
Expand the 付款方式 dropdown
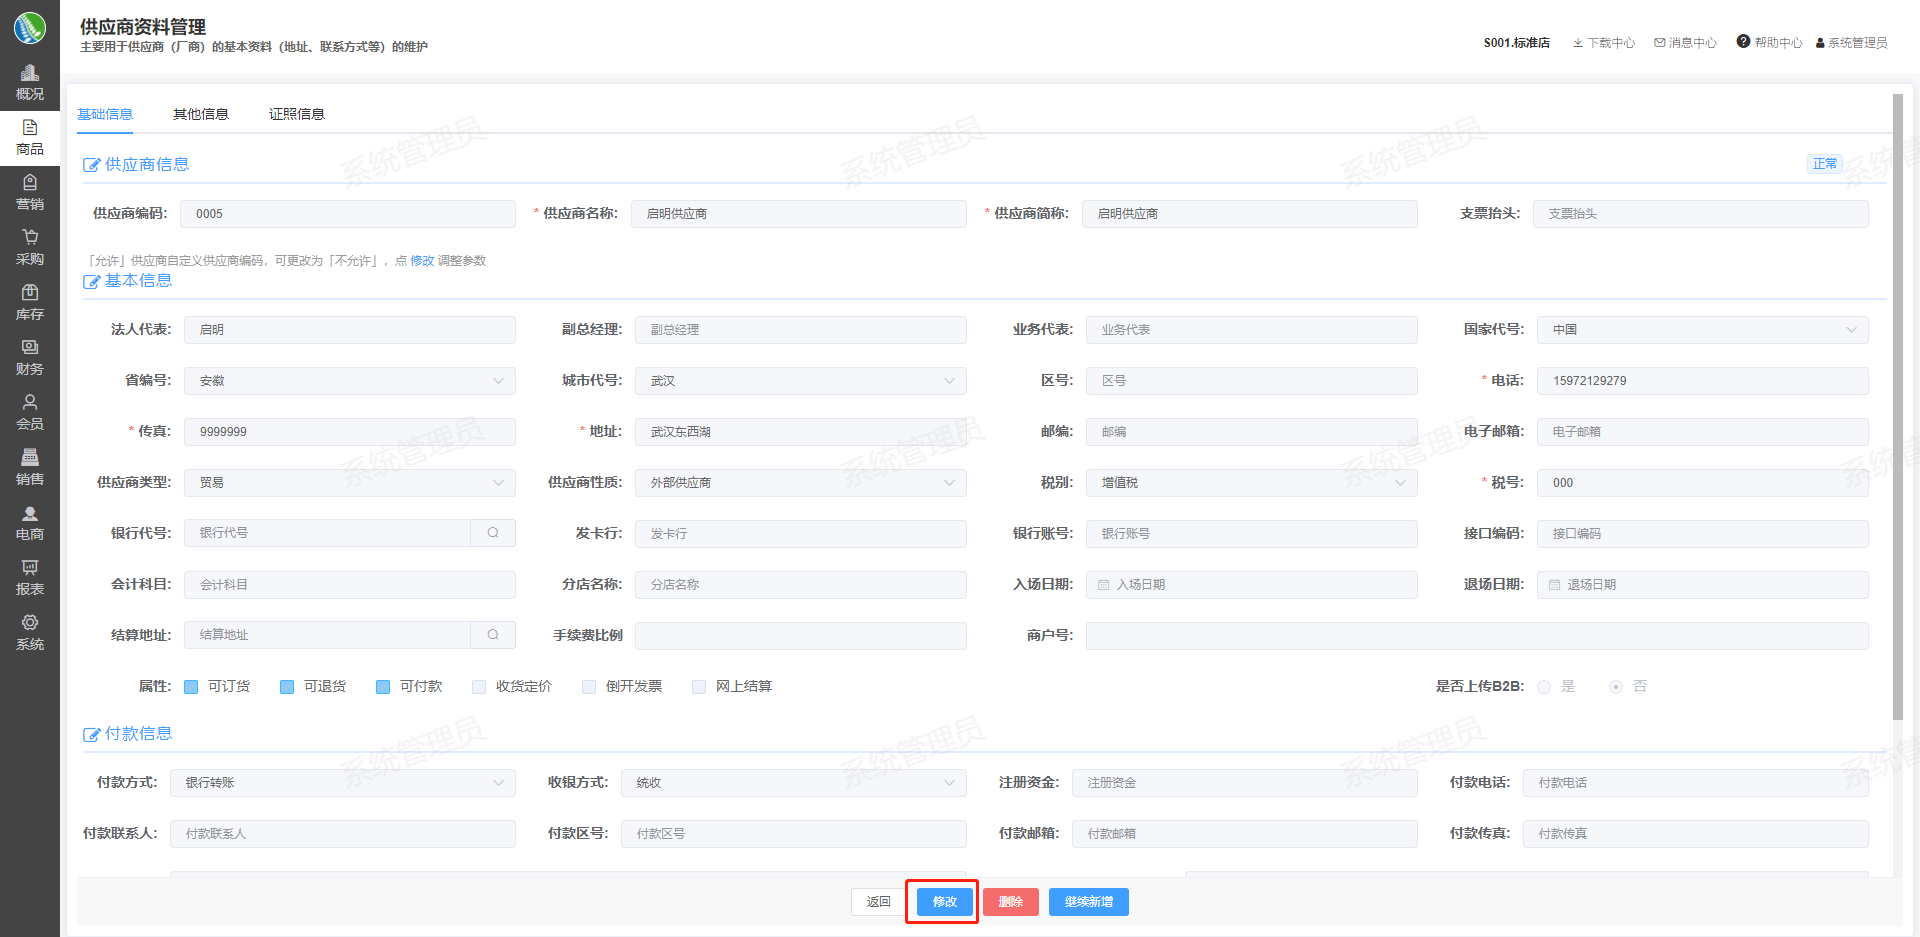pos(343,783)
